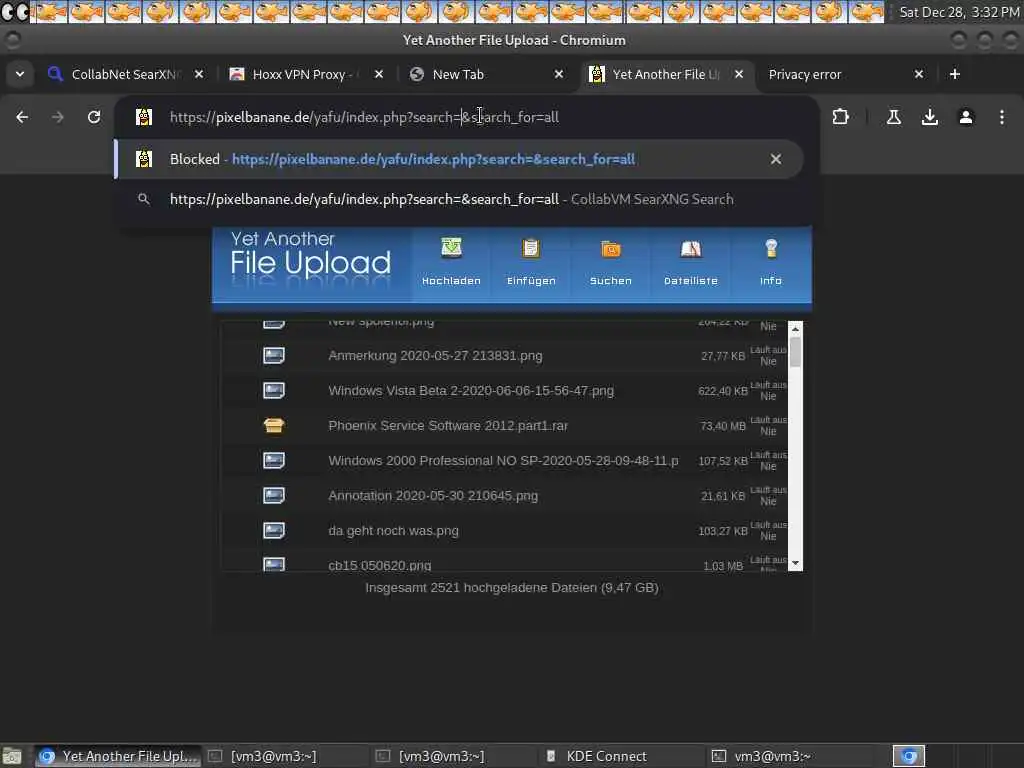
Task: Go back with the browser back arrow
Action: click(x=22, y=117)
